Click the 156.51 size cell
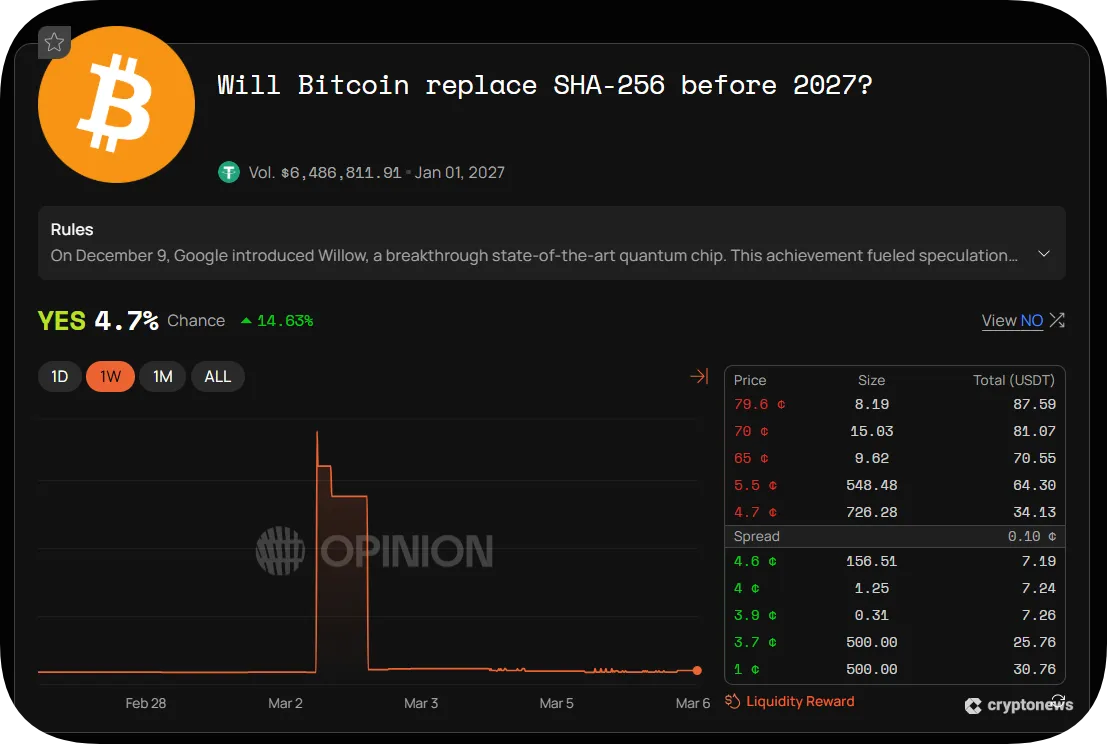 pyautogui.click(x=872, y=561)
